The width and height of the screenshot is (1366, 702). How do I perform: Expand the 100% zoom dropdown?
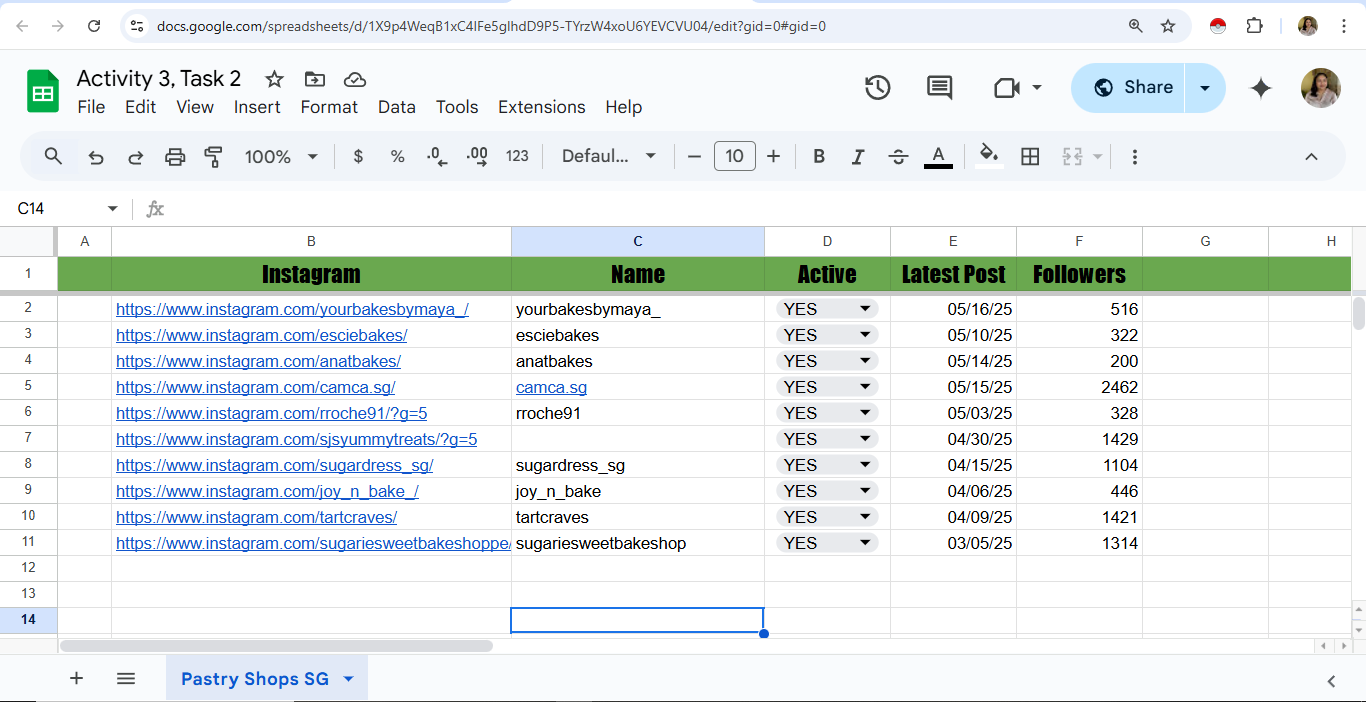click(281, 156)
